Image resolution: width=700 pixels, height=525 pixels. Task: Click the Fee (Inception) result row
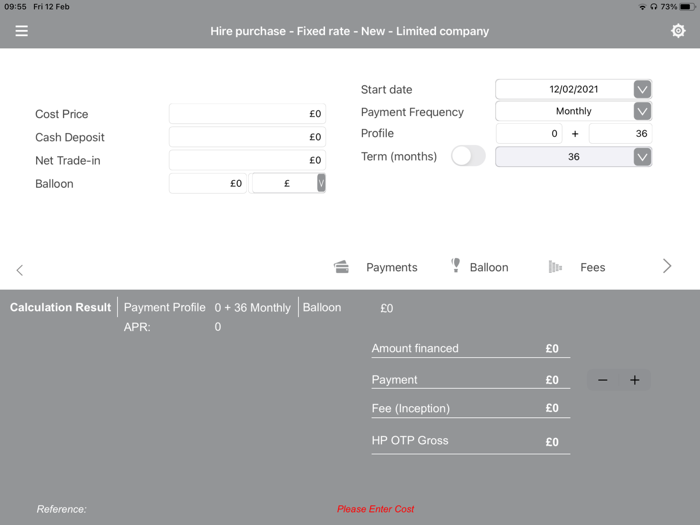tap(471, 408)
